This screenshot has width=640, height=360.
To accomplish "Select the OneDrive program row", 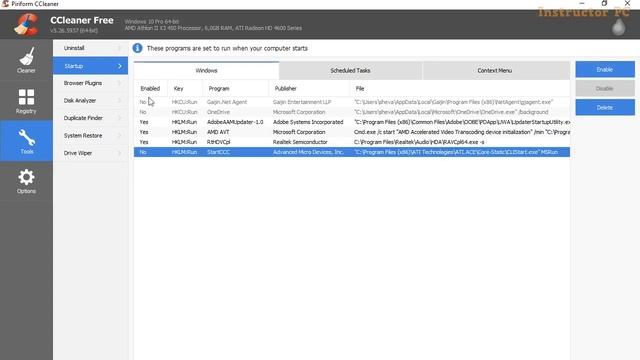I will coord(352,112).
